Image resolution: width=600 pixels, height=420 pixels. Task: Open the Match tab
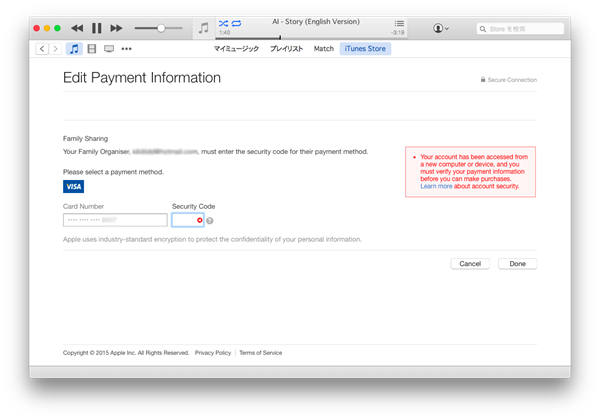[x=324, y=49]
